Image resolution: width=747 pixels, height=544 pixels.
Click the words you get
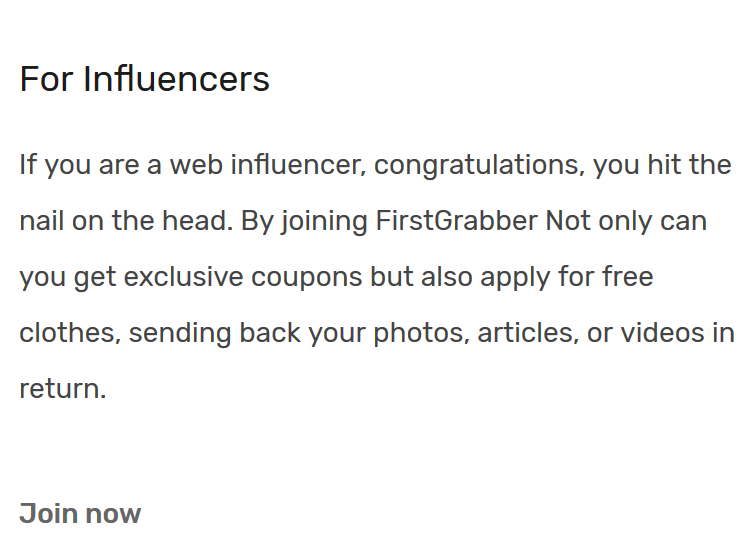pos(68,277)
